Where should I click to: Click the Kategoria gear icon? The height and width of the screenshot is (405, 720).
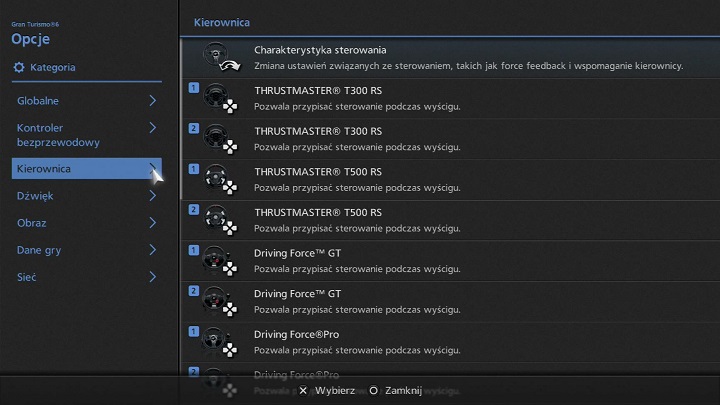pos(18,68)
